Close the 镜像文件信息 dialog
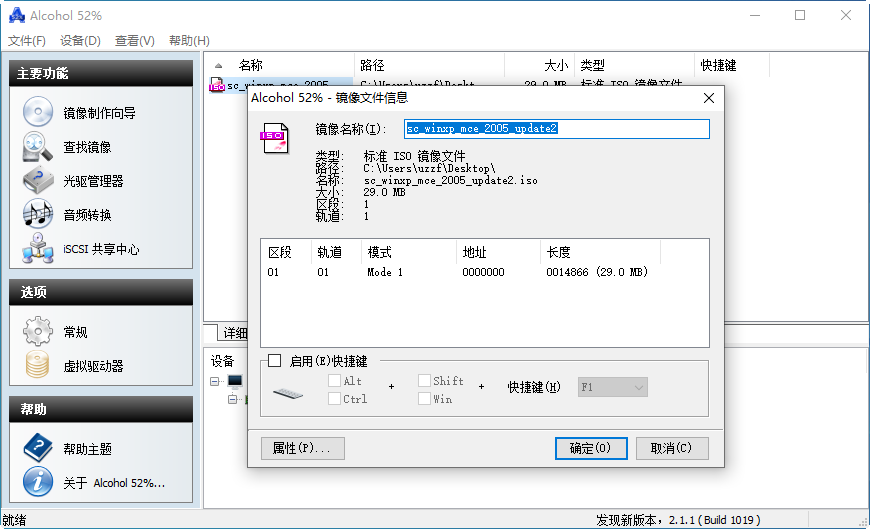This screenshot has height=529, width=870. 709,98
